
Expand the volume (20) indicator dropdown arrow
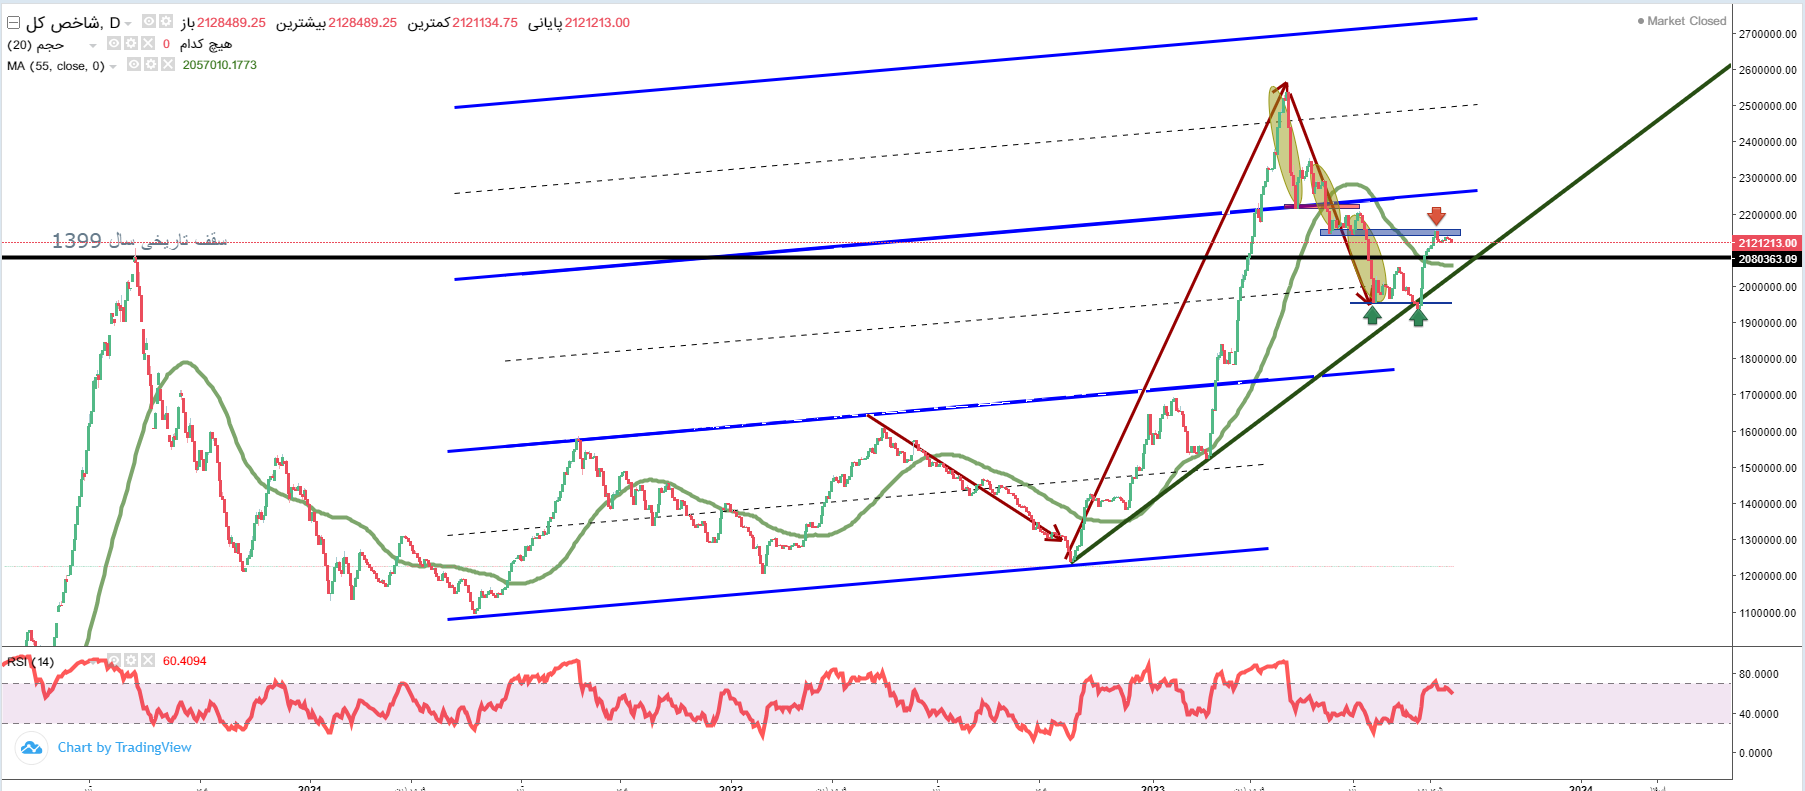(x=93, y=45)
